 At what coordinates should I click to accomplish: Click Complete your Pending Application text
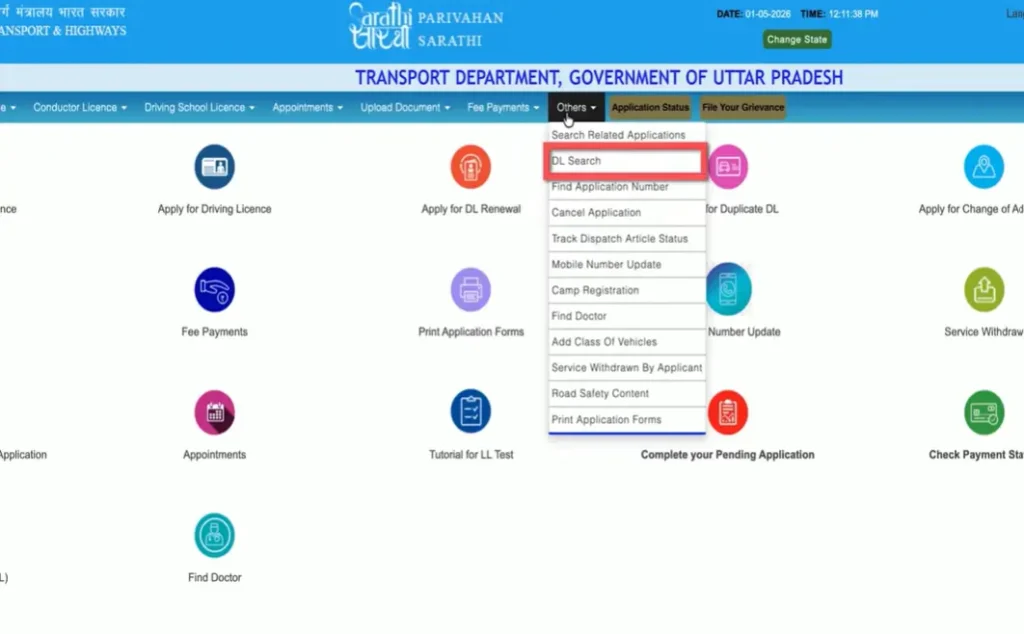[728, 454]
